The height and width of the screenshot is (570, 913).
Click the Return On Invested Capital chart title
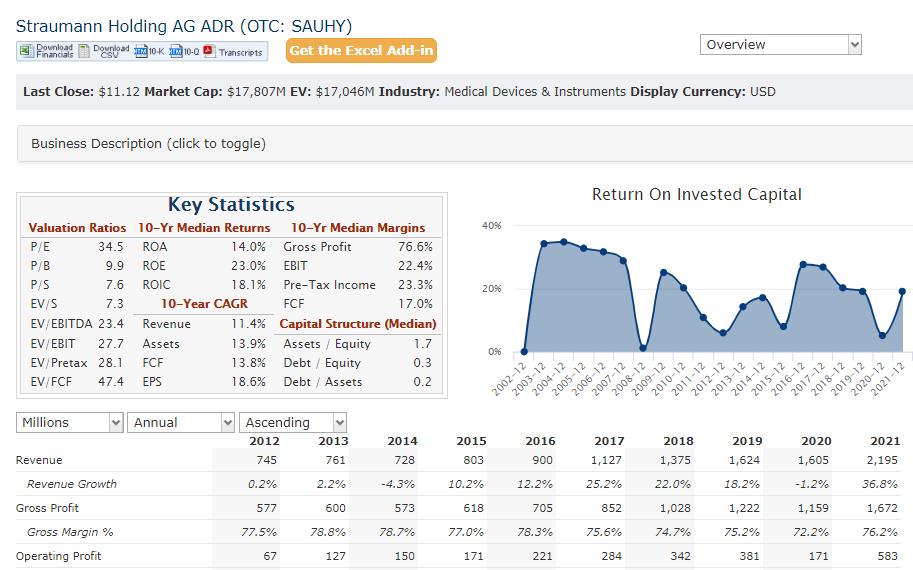point(696,195)
